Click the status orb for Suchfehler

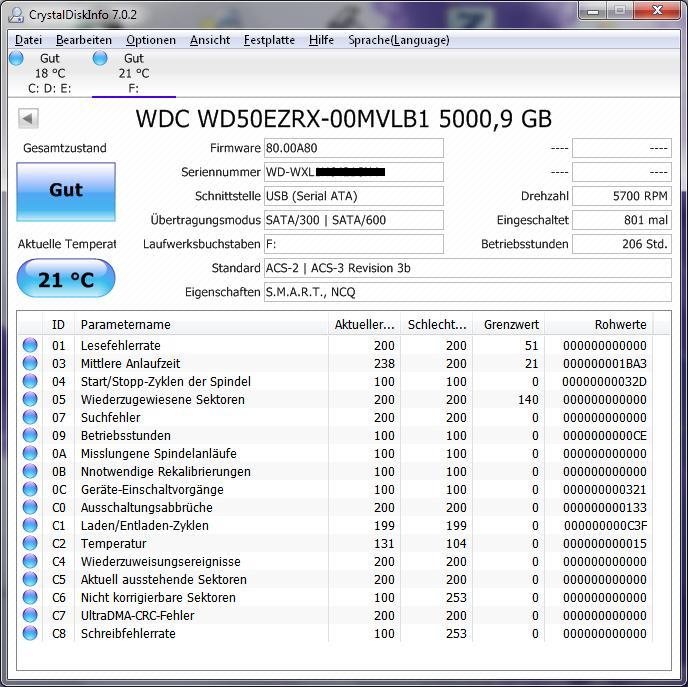tap(30, 417)
